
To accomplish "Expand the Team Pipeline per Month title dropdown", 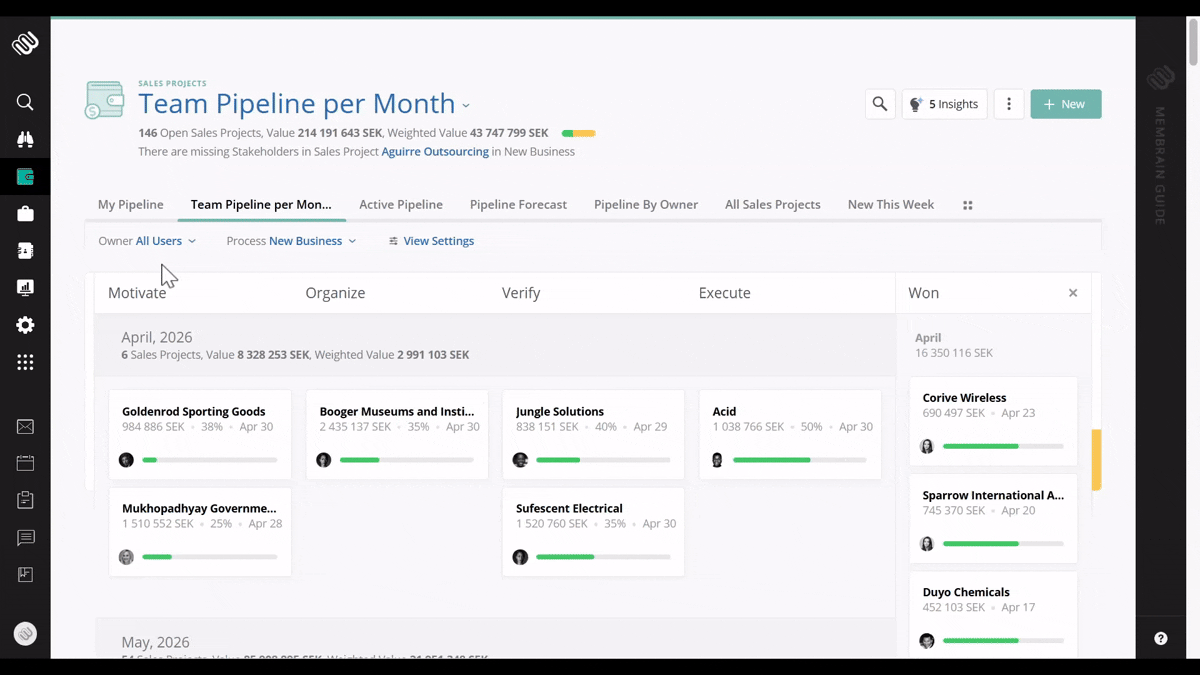I will coord(466,105).
